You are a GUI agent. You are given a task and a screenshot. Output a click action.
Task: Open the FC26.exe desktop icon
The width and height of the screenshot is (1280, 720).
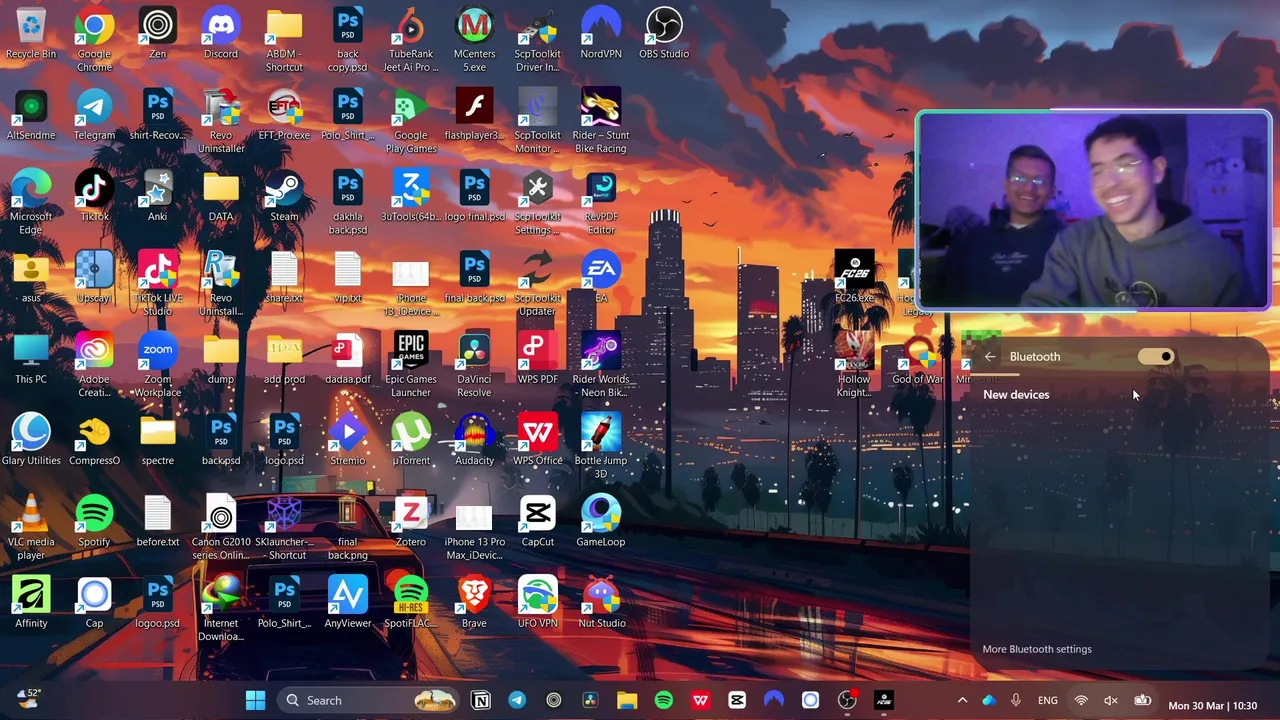click(854, 277)
